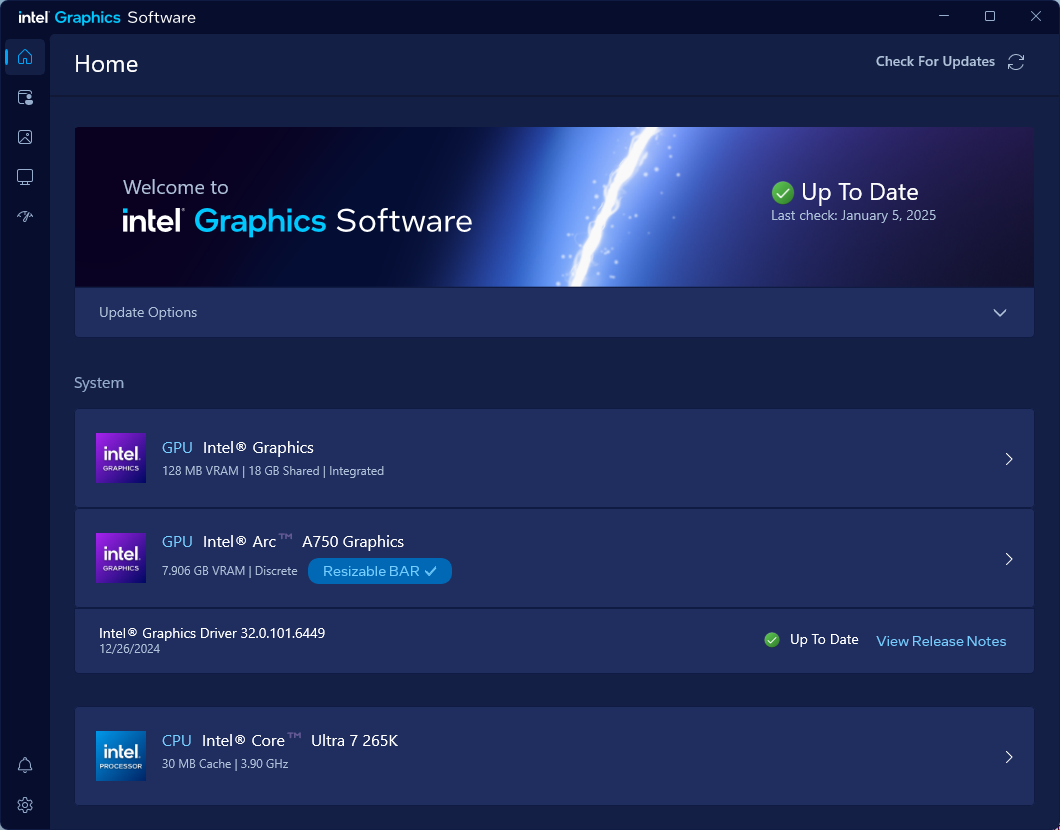This screenshot has height=830, width=1060.
Task: Close the Intel Graphics Software window
Action: [1036, 16]
